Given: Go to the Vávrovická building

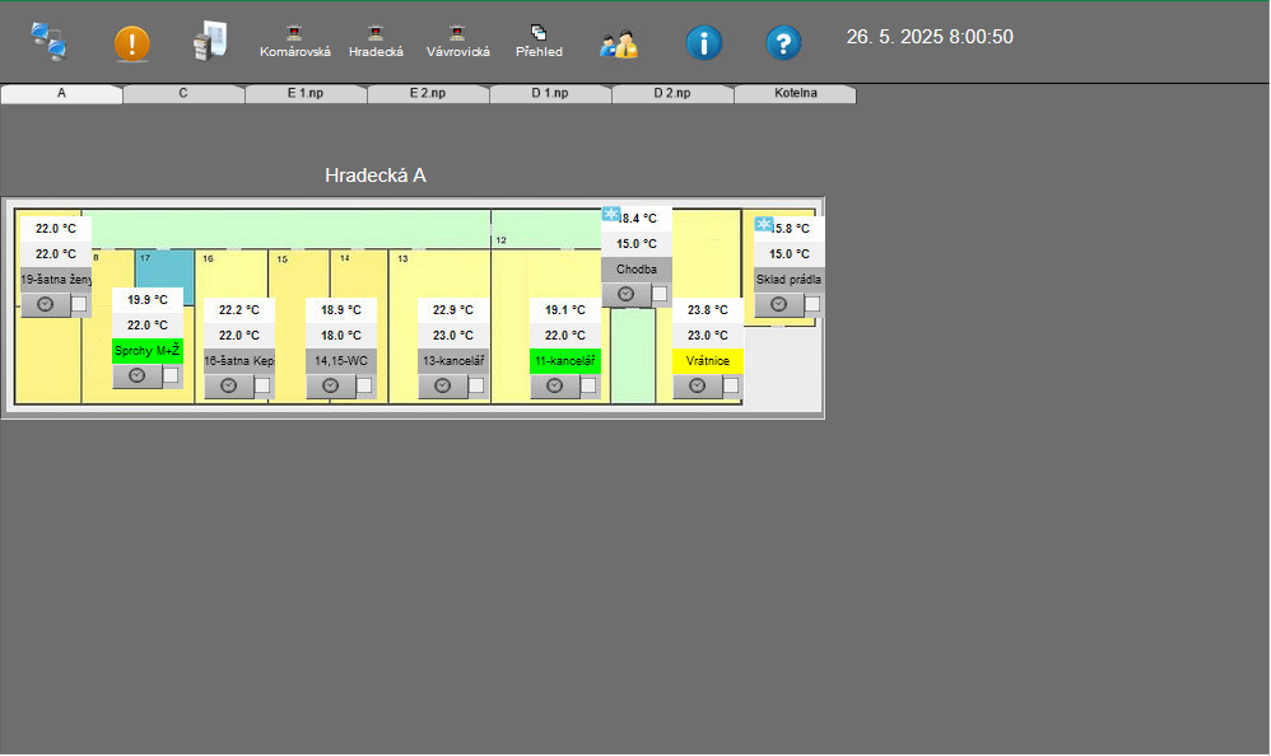Looking at the screenshot, I should point(458,43).
